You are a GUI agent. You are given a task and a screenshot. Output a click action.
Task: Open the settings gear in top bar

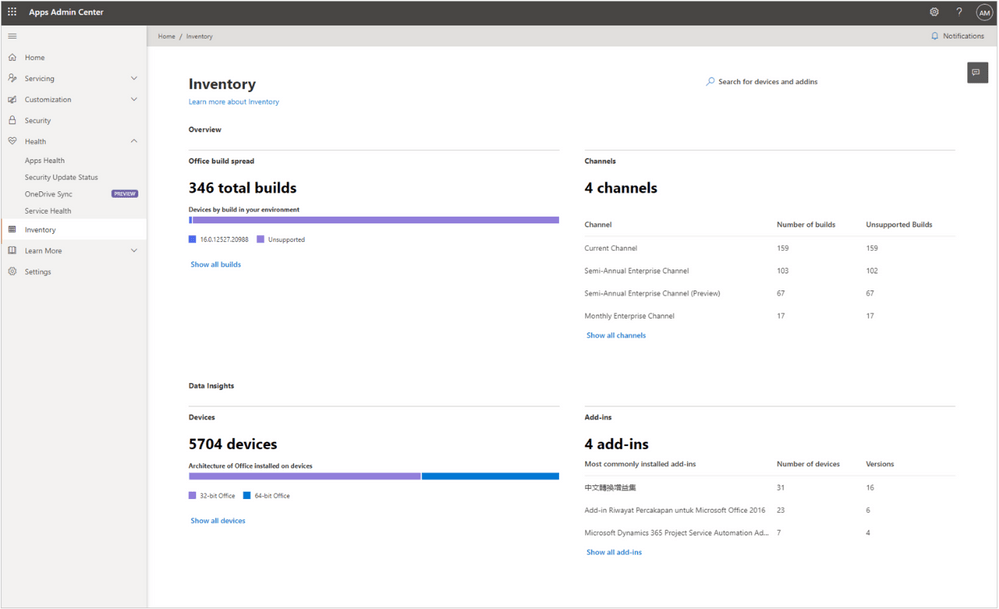point(934,12)
